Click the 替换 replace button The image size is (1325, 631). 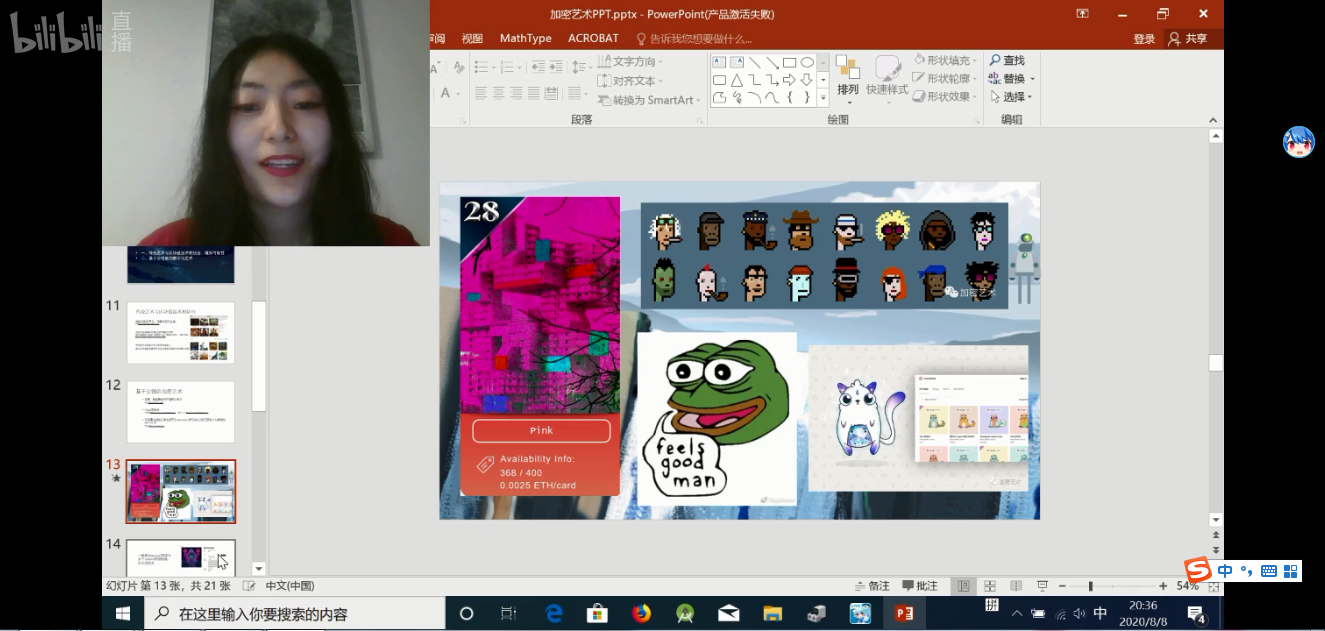point(1012,79)
